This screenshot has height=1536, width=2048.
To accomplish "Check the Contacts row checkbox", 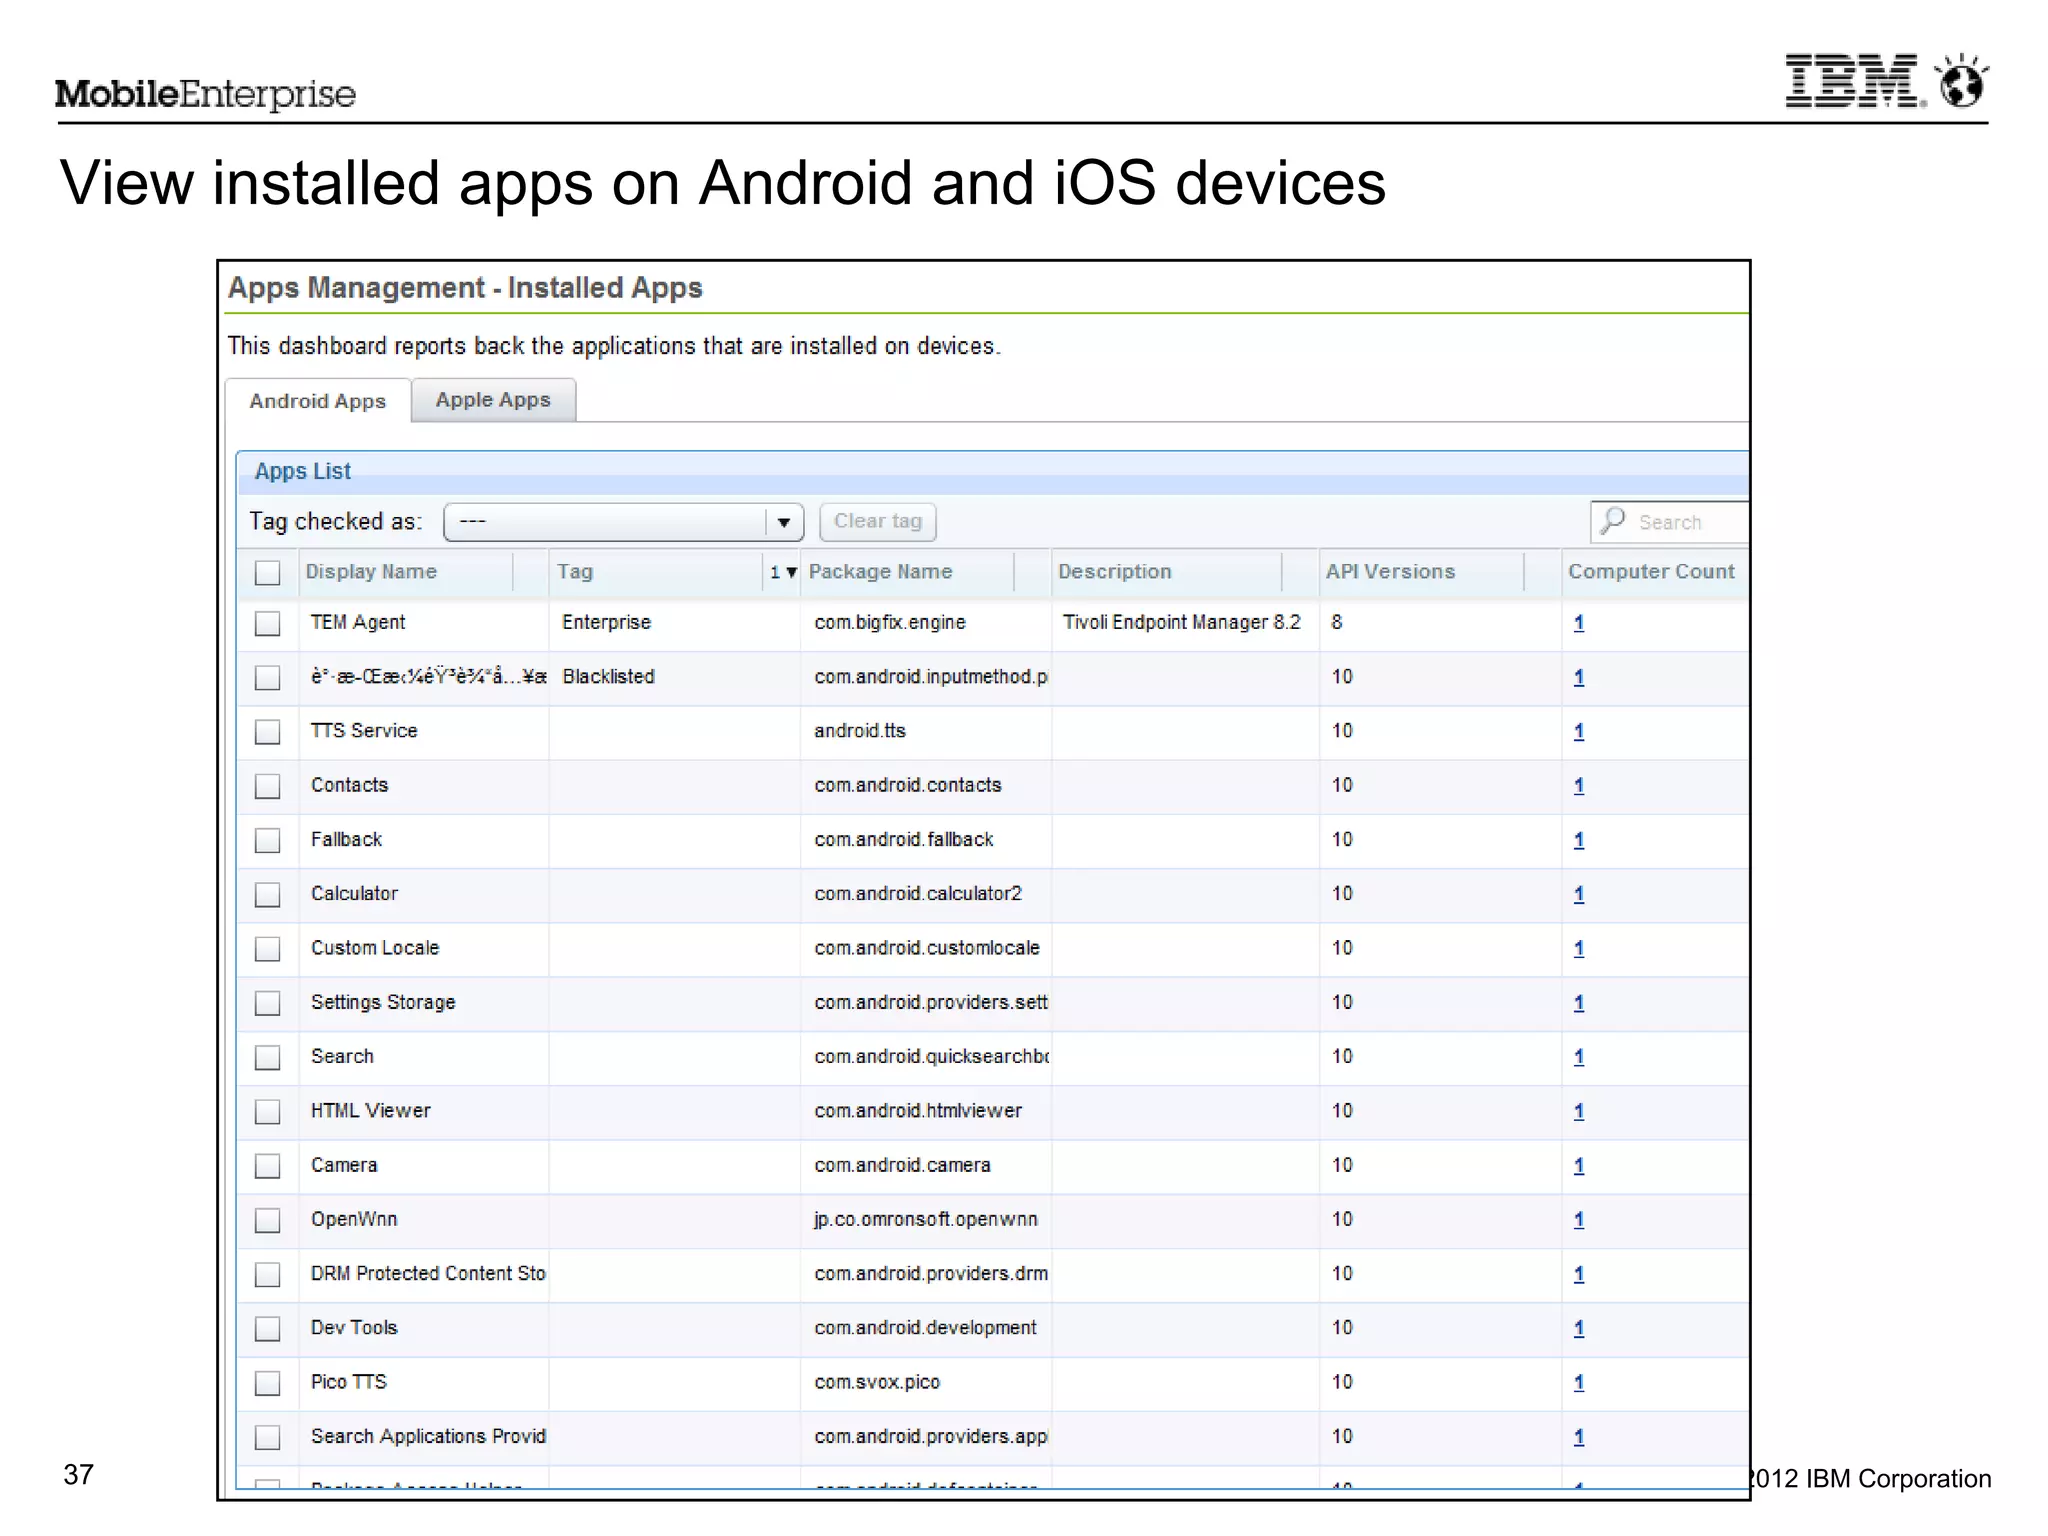I will pos(267,786).
